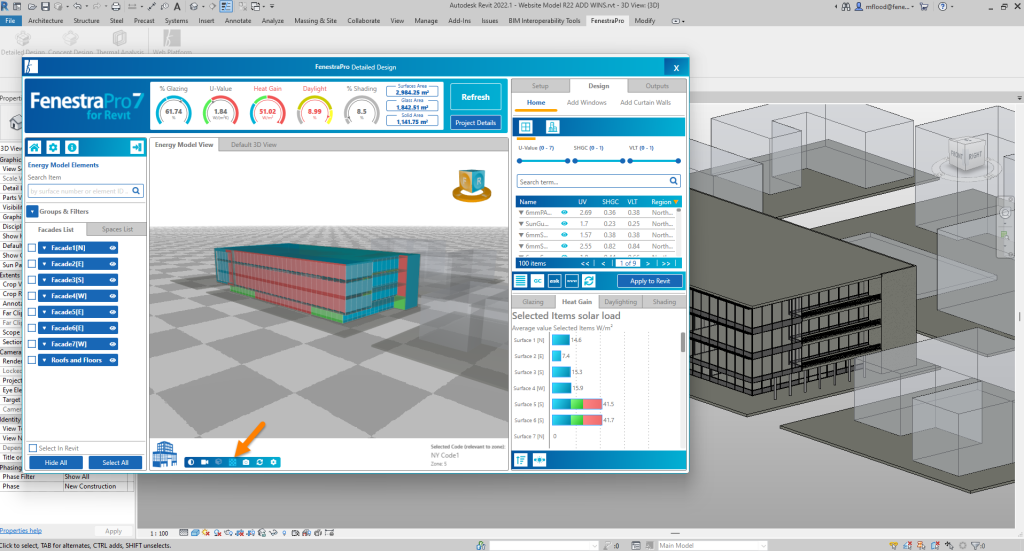Open Project Details
This screenshot has height=551, width=1024.
(x=475, y=123)
